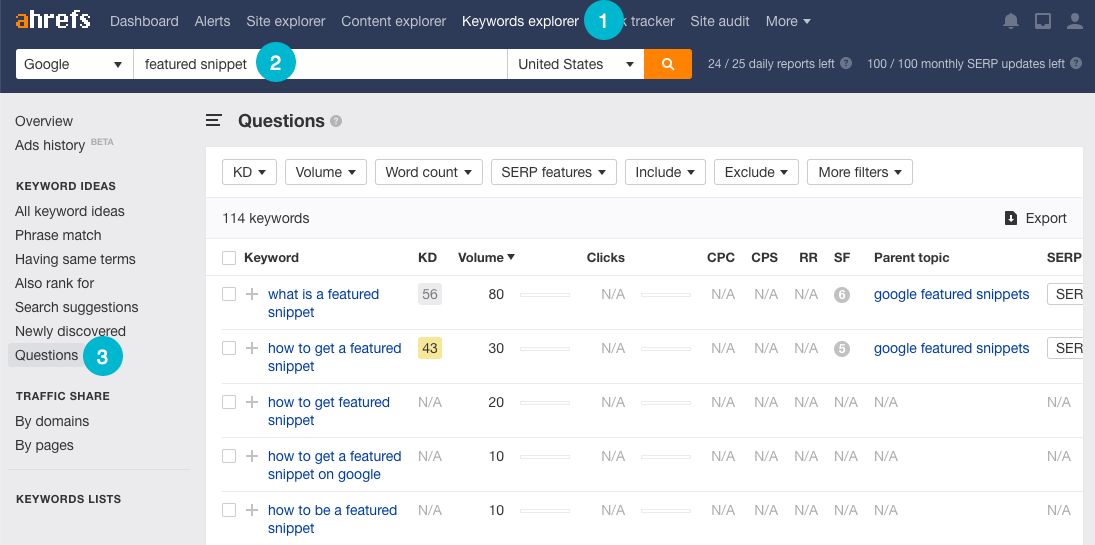Select Phrase match in the sidebar
Screen dimensions: 1095x545
coord(58,235)
